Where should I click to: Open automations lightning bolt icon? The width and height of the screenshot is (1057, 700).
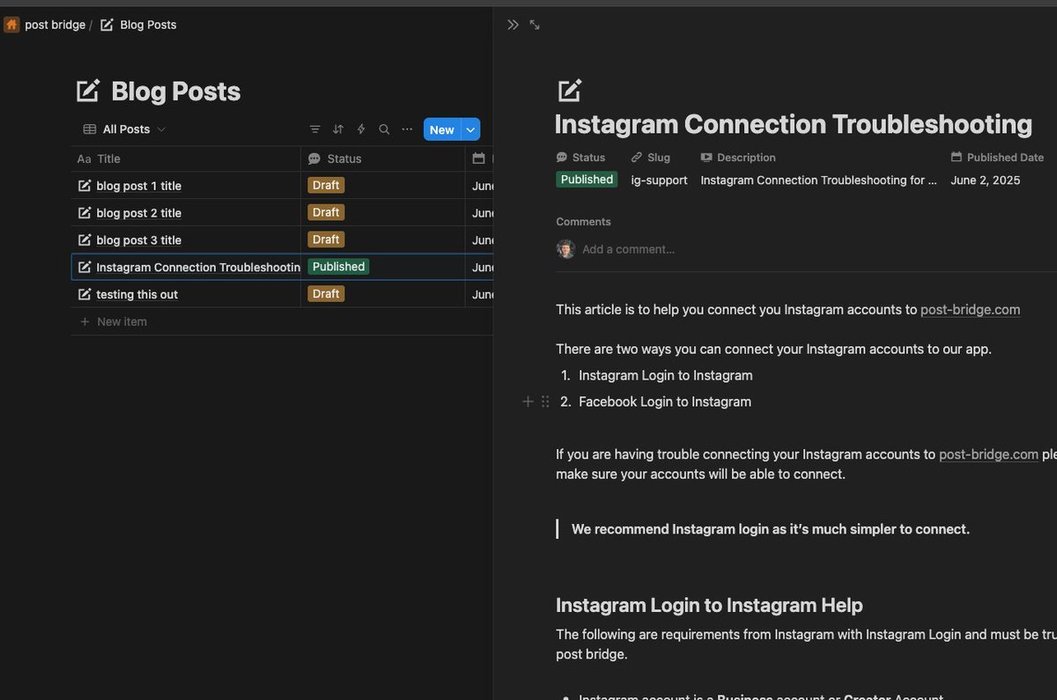tap(361, 130)
